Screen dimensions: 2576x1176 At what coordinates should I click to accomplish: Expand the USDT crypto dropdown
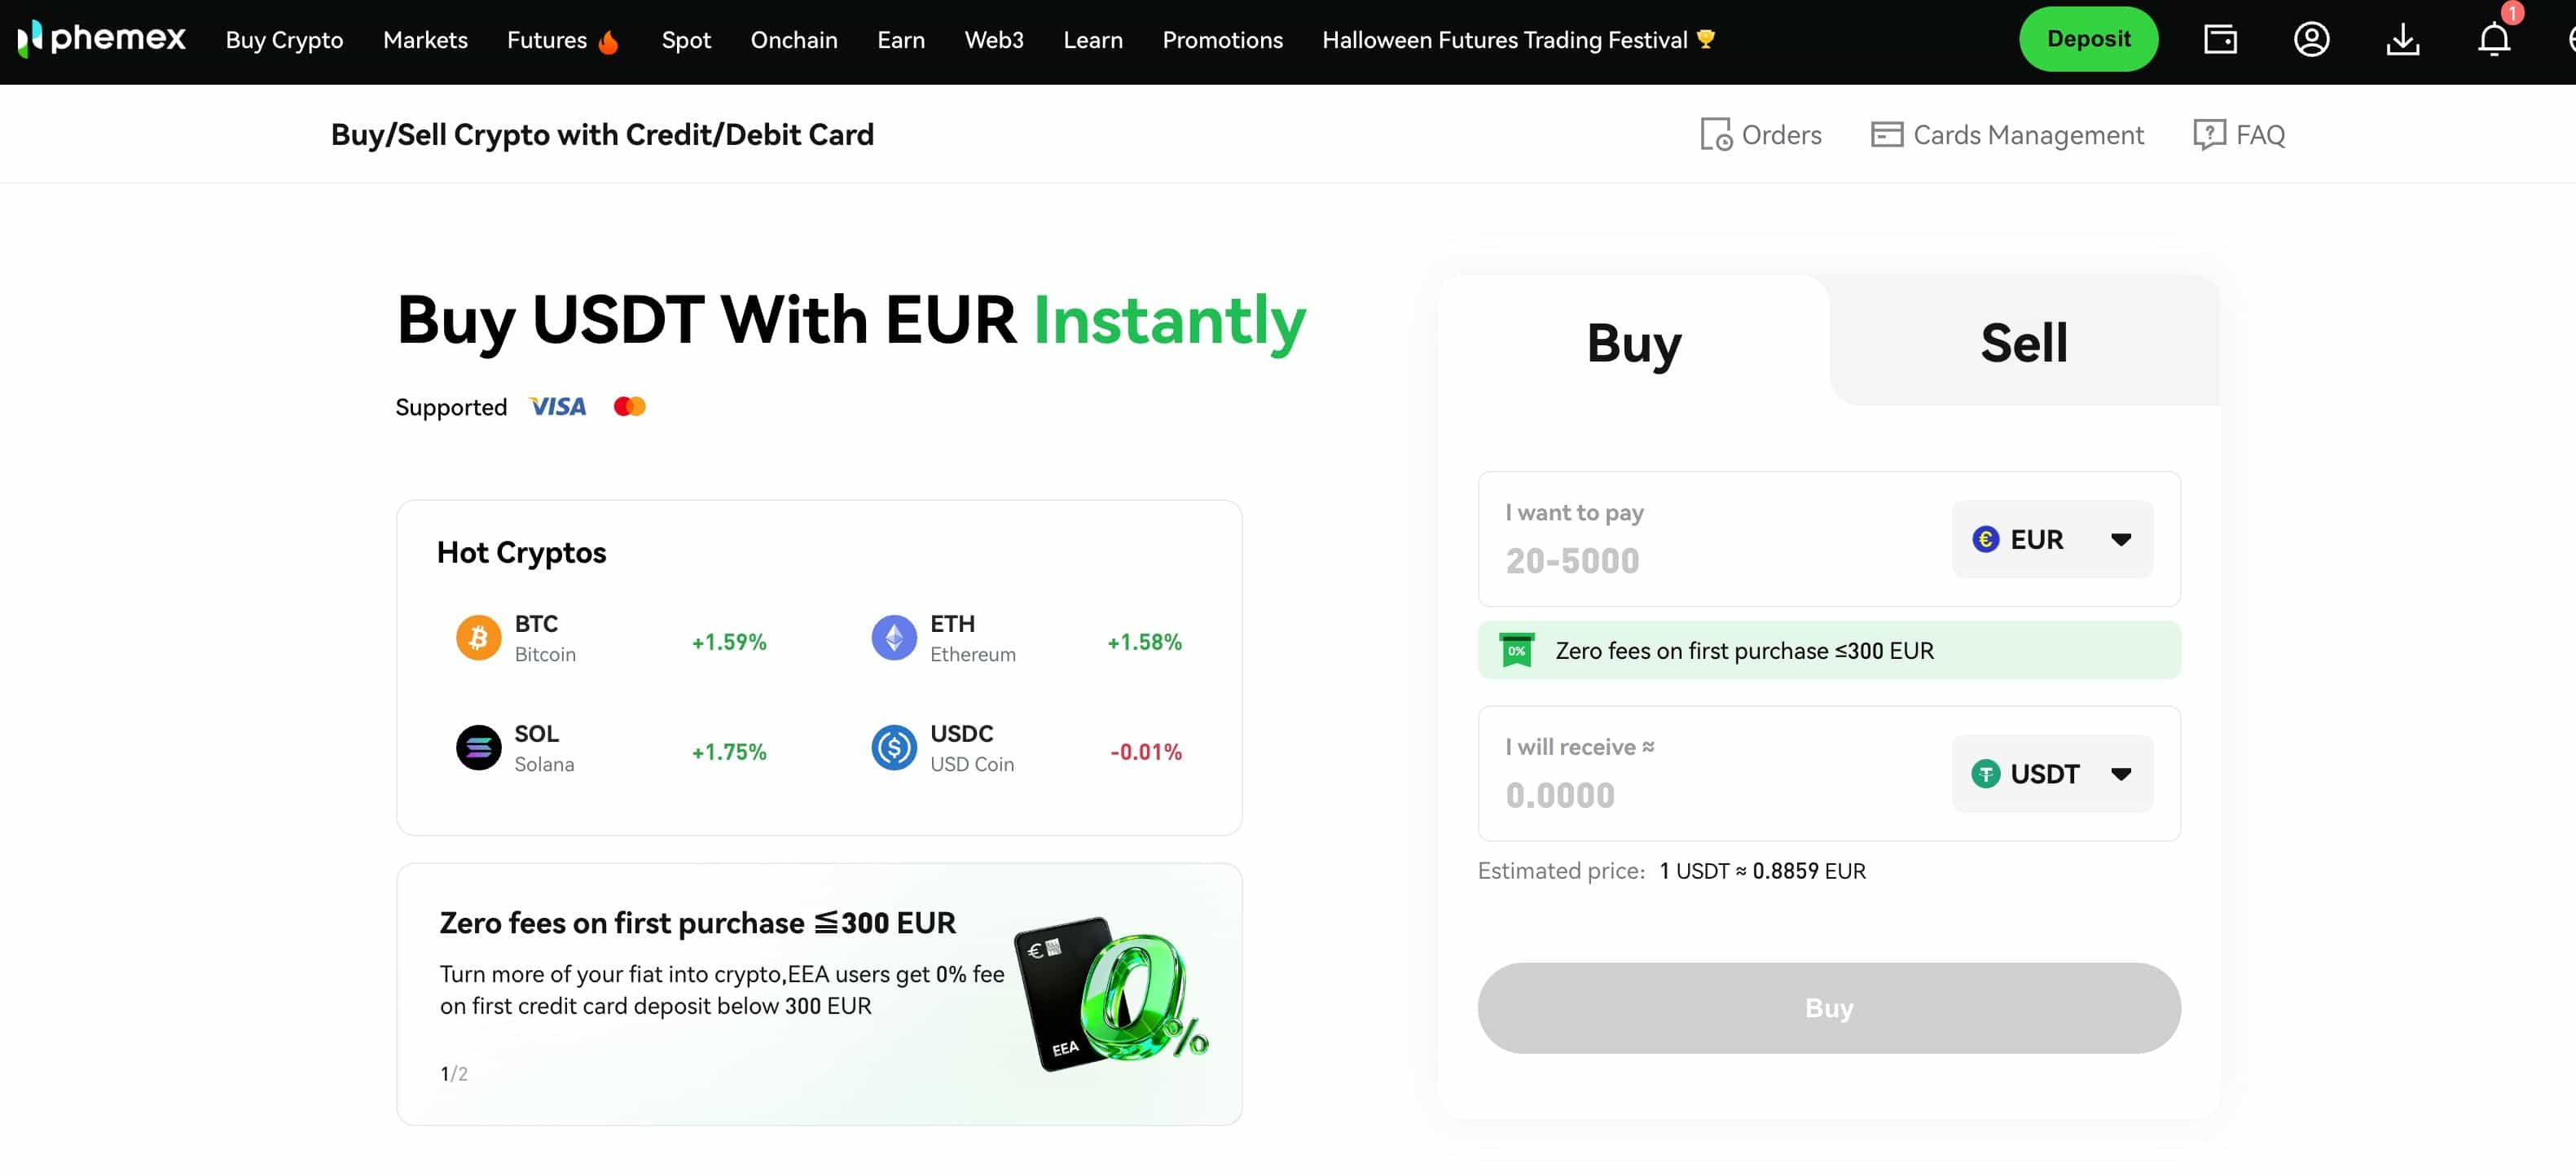coord(2052,774)
